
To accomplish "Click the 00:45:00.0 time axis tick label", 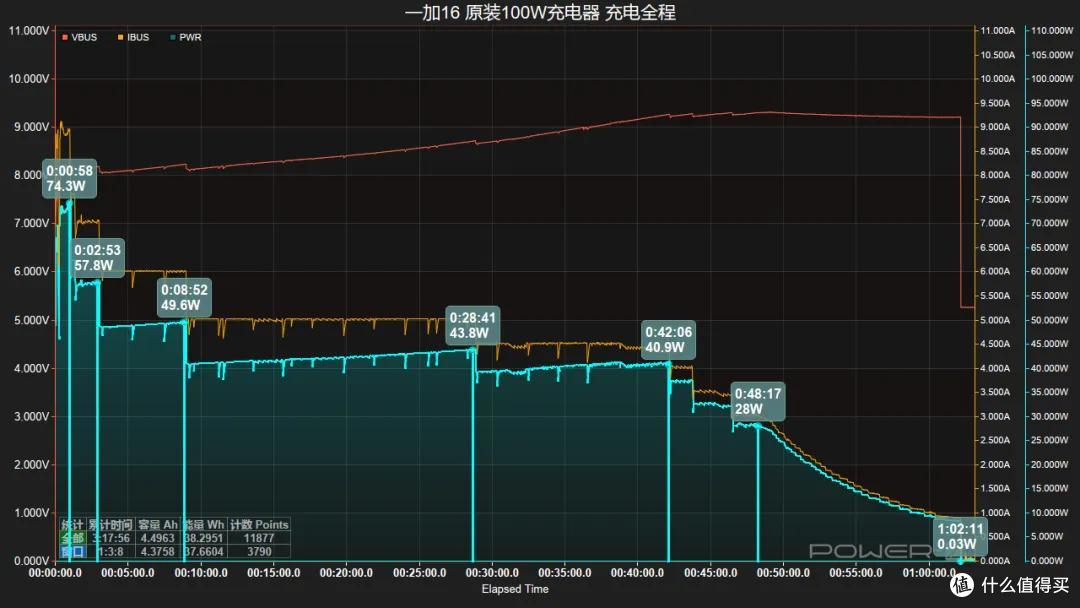I will [x=710, y=573].
